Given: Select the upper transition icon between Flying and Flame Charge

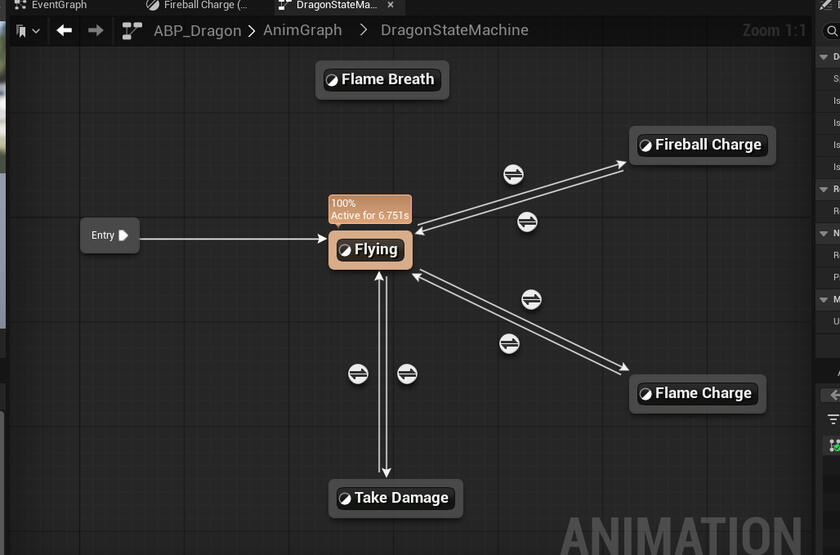Looking at the screenshot, I should pyautogui.click(x=531, y=299).
